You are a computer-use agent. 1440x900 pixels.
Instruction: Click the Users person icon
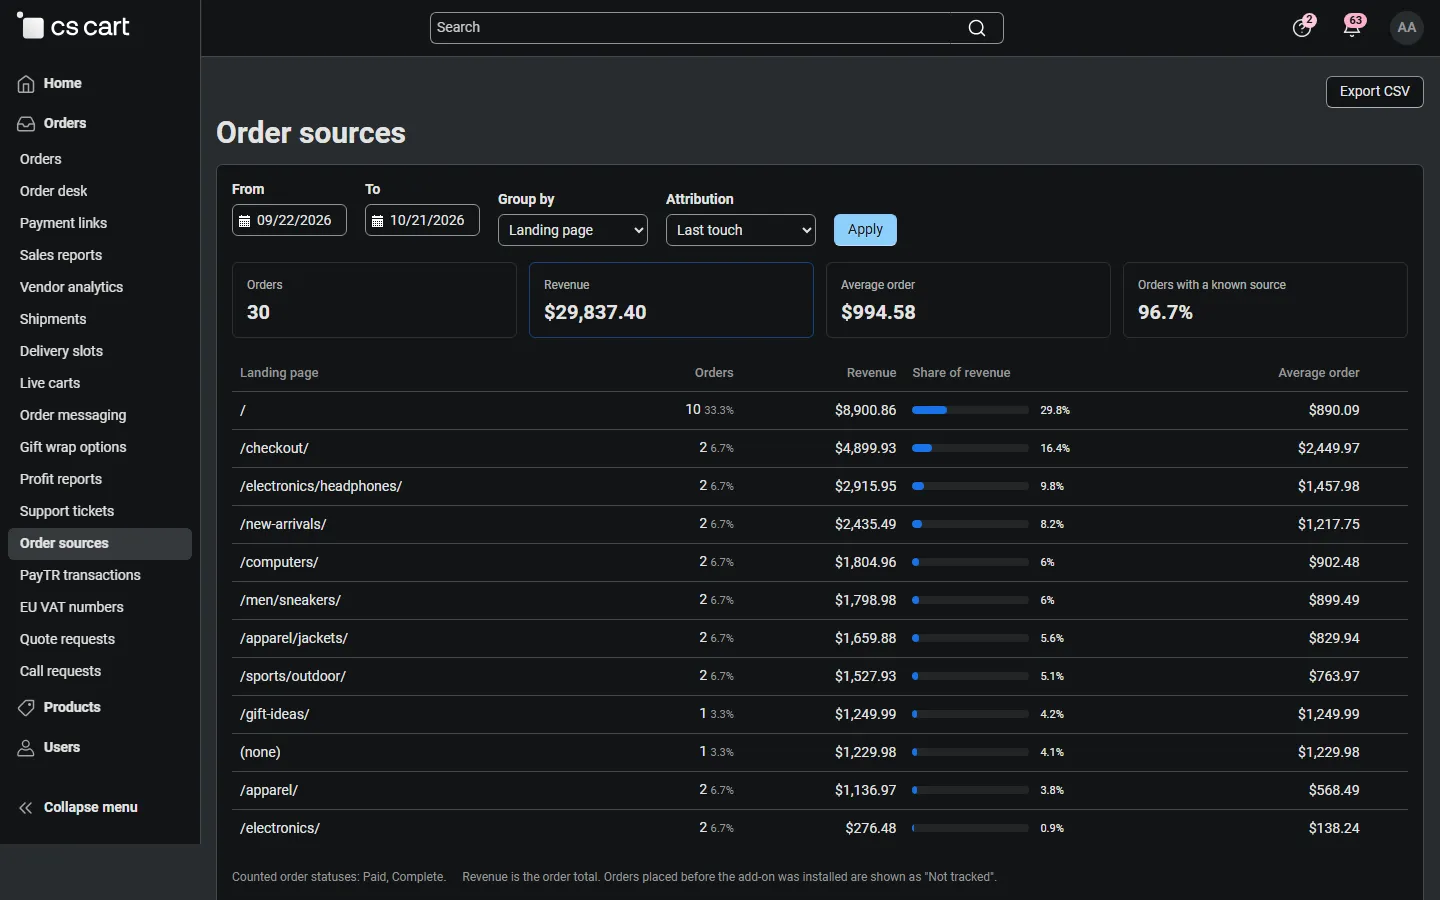click(26, 748)
